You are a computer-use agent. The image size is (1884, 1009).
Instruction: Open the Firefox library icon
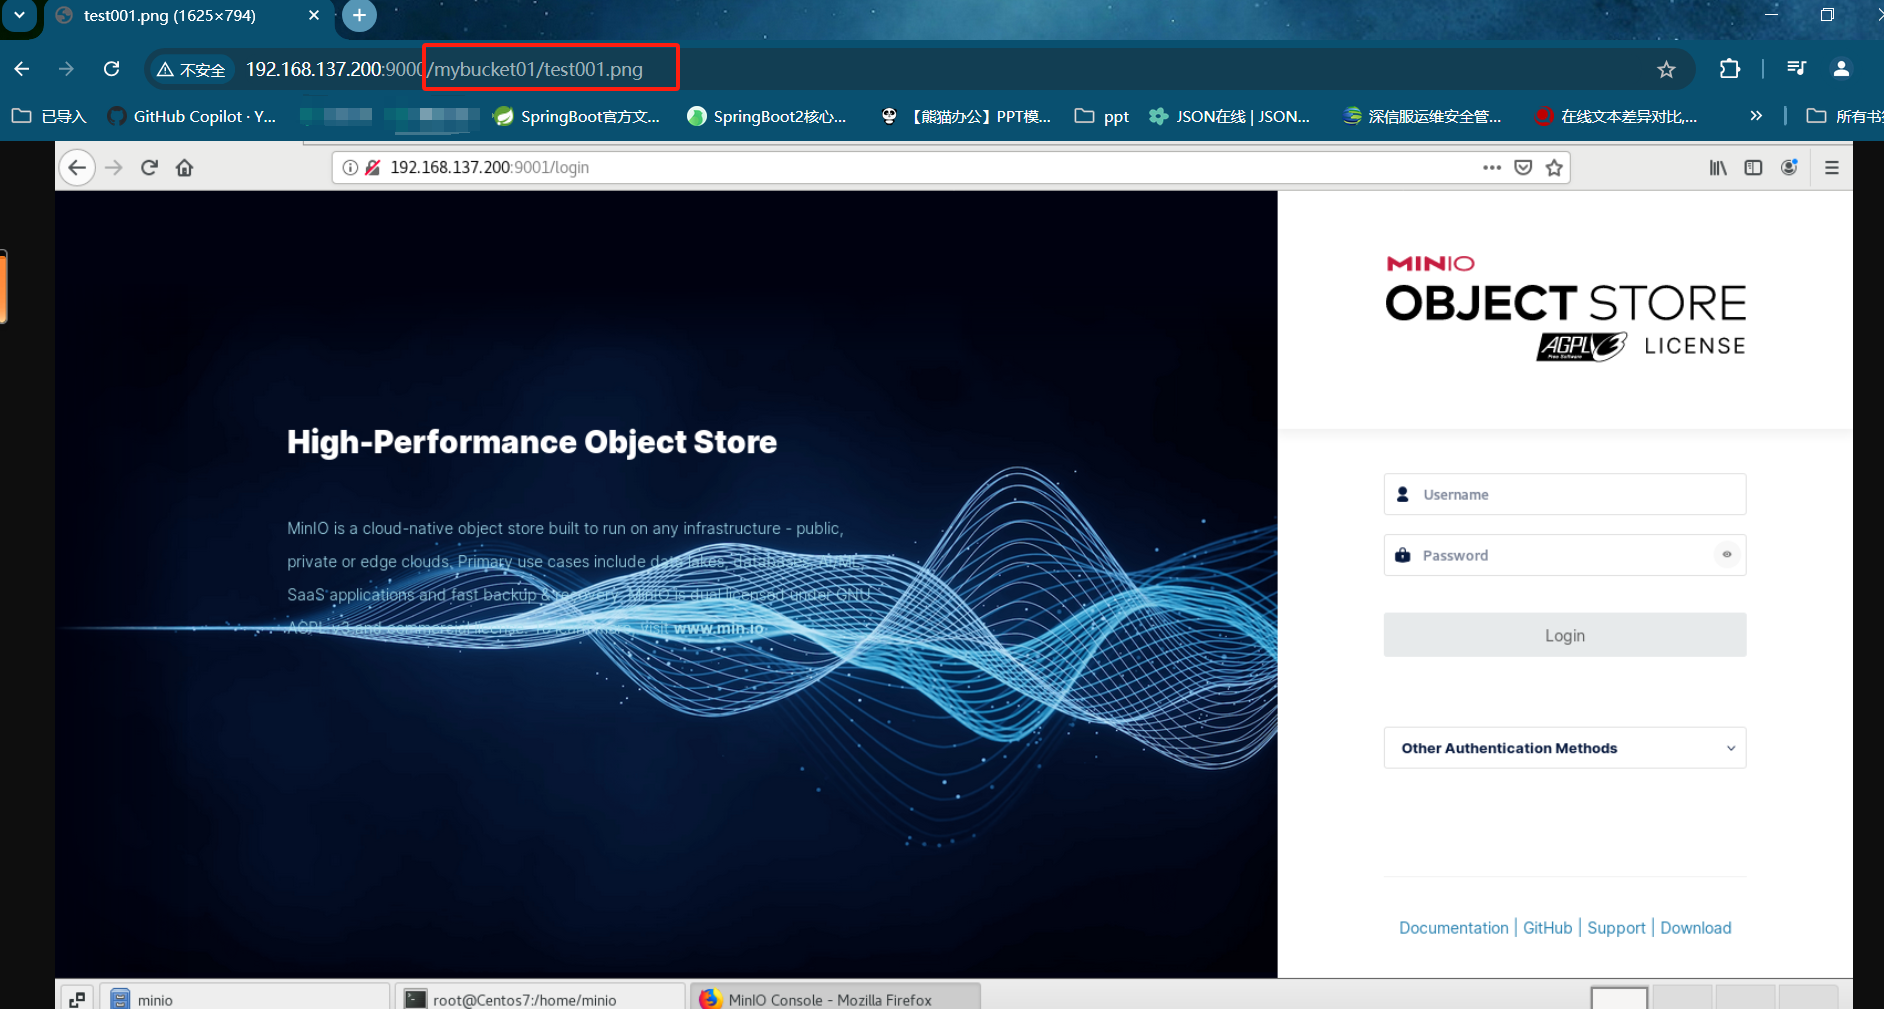(x=1718, y=167)
